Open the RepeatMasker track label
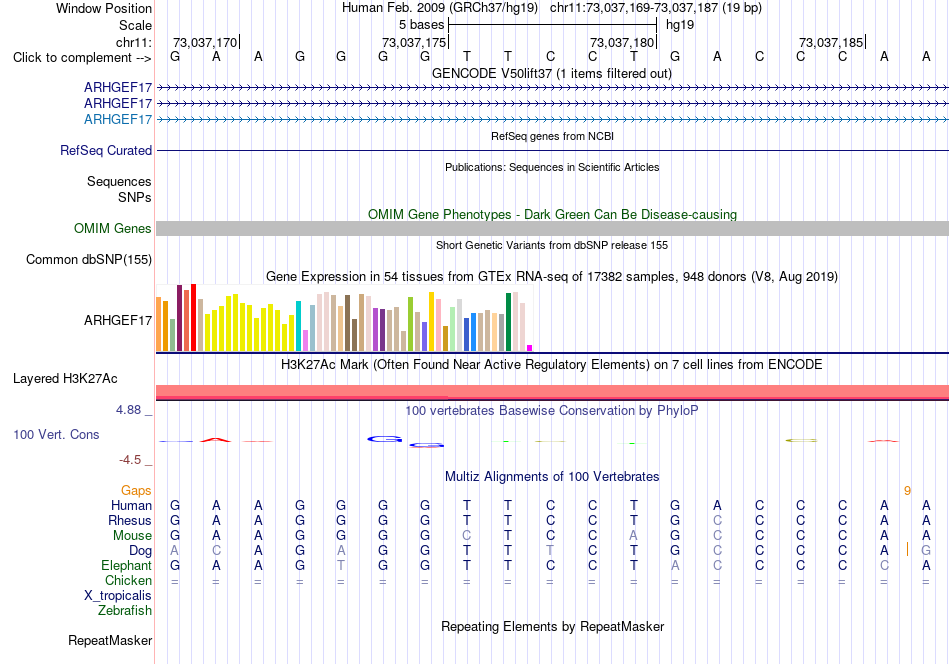Screen dimensions: 950x664 coord(110,640)
